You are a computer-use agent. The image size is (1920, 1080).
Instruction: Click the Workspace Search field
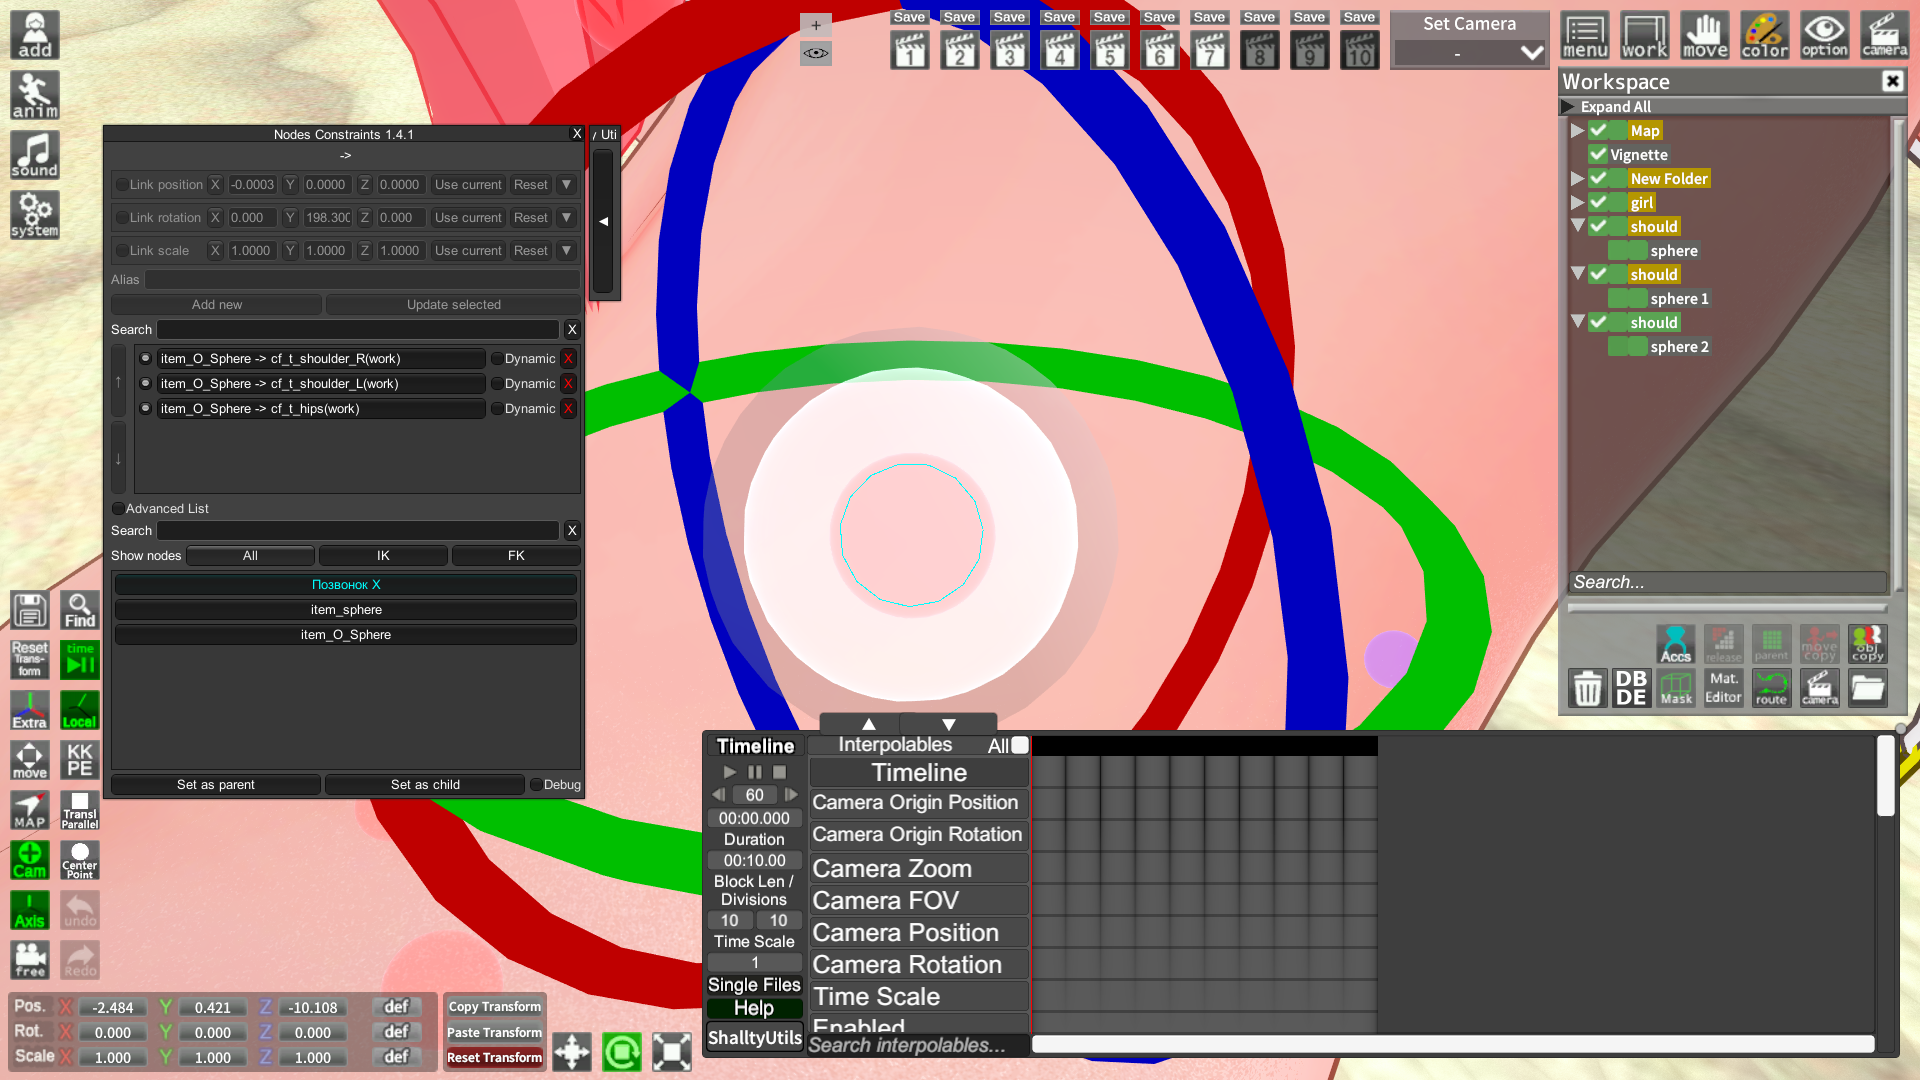(x=1726, y=582)
